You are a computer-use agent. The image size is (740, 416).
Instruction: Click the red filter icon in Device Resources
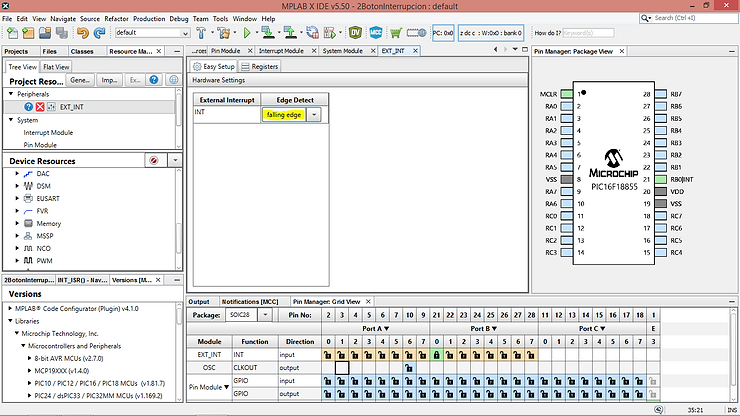154,161
